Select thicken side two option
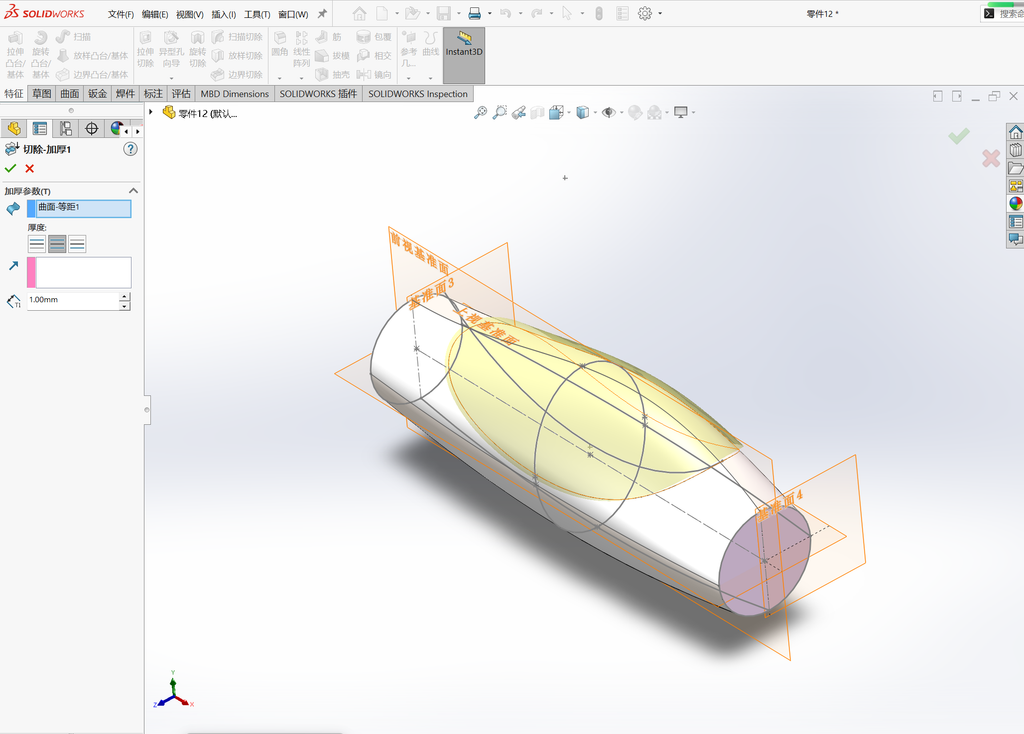Image resolution: width=1024 pixels, height=734 pixels. click(x=77, y=244)
